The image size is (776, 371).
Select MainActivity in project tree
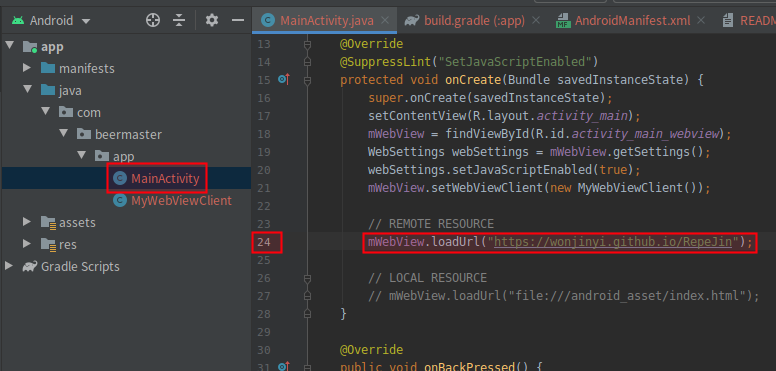(x=126, y=178)
